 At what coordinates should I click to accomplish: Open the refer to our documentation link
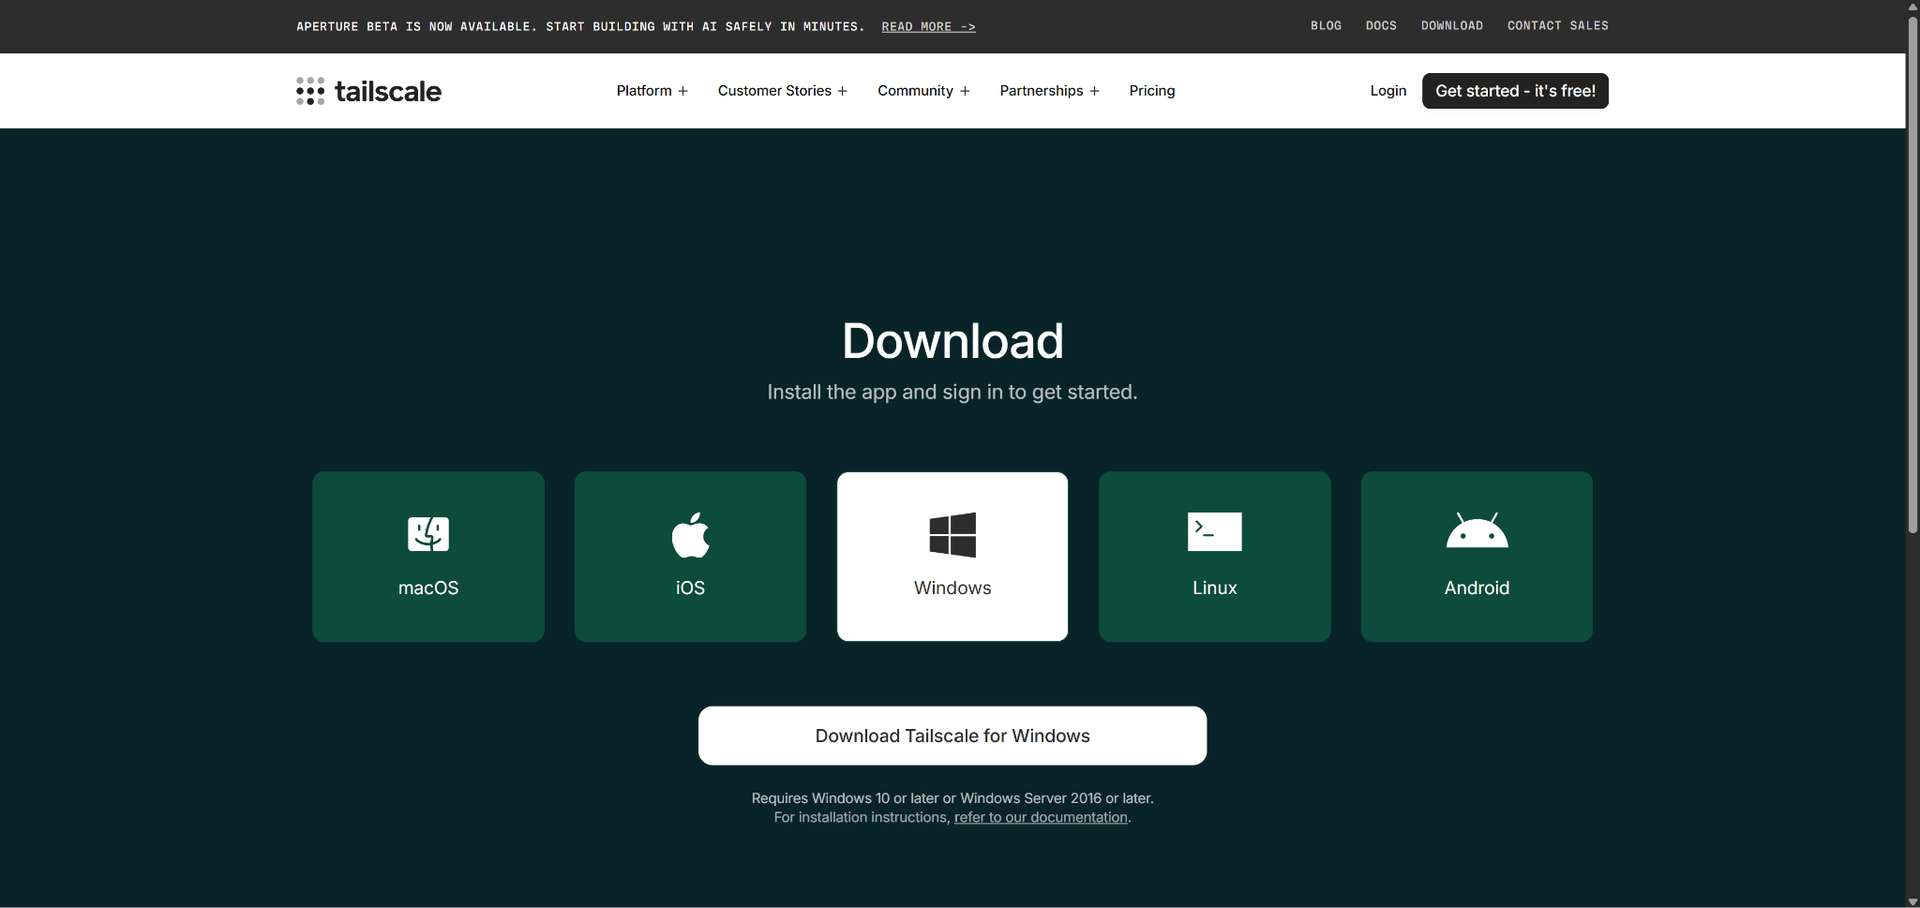1041,818
